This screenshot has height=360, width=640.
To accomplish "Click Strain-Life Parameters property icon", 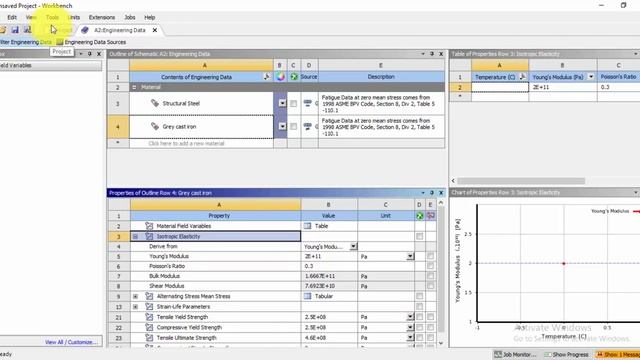I will (x=149, y=307).
